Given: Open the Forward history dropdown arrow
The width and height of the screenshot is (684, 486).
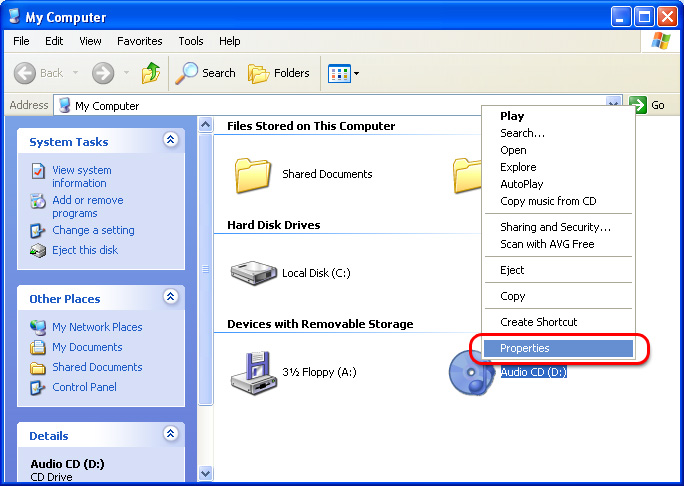Looking at the screenshot, I should pyautogui.click(x=127, y=72).
